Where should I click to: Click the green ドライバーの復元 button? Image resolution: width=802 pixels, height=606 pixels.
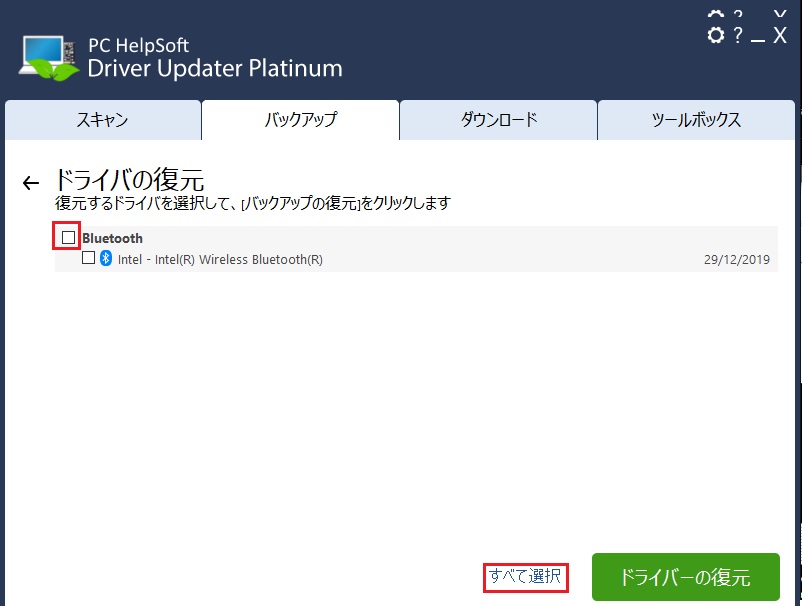click(x=685, y=577)
